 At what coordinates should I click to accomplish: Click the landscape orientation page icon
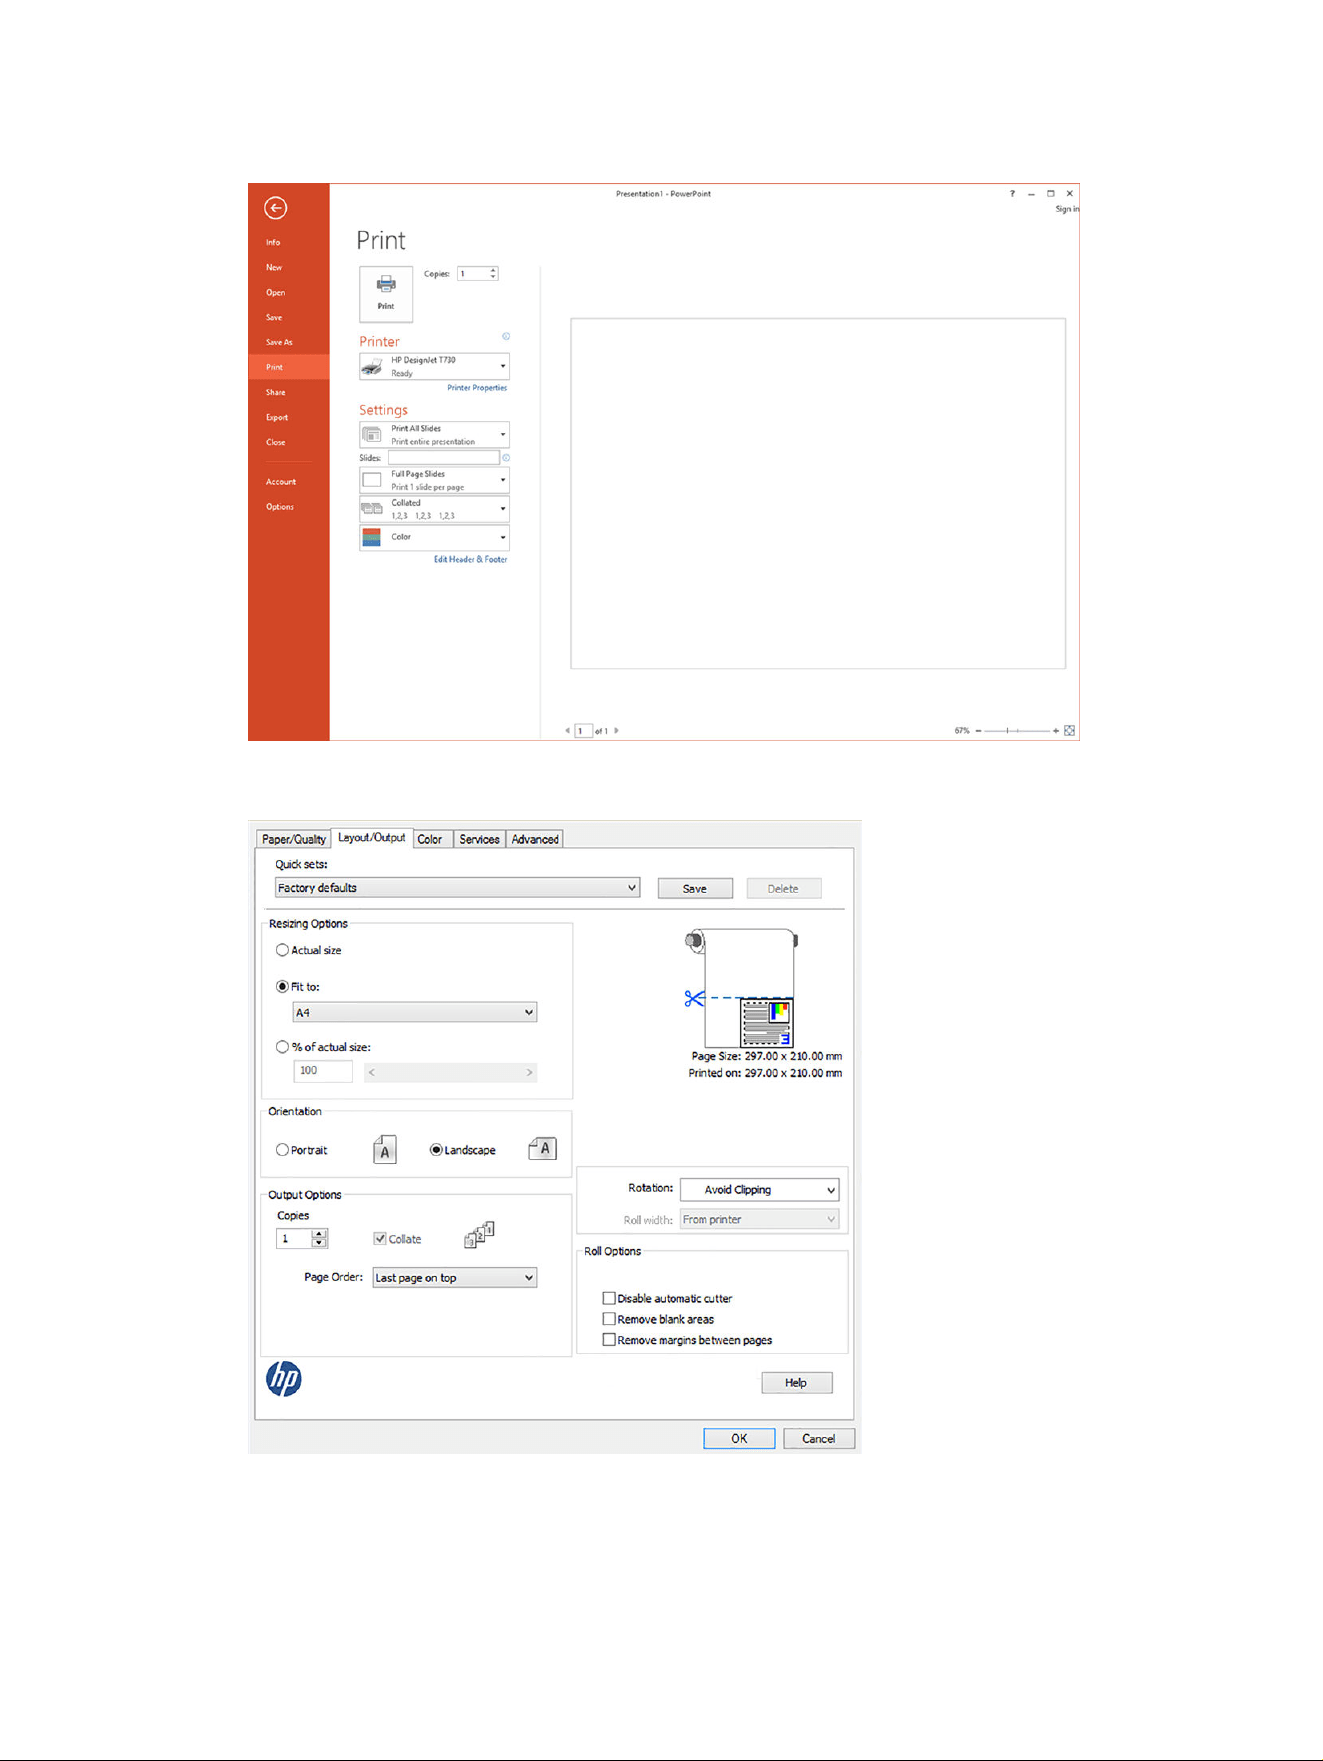[543, 1149]
